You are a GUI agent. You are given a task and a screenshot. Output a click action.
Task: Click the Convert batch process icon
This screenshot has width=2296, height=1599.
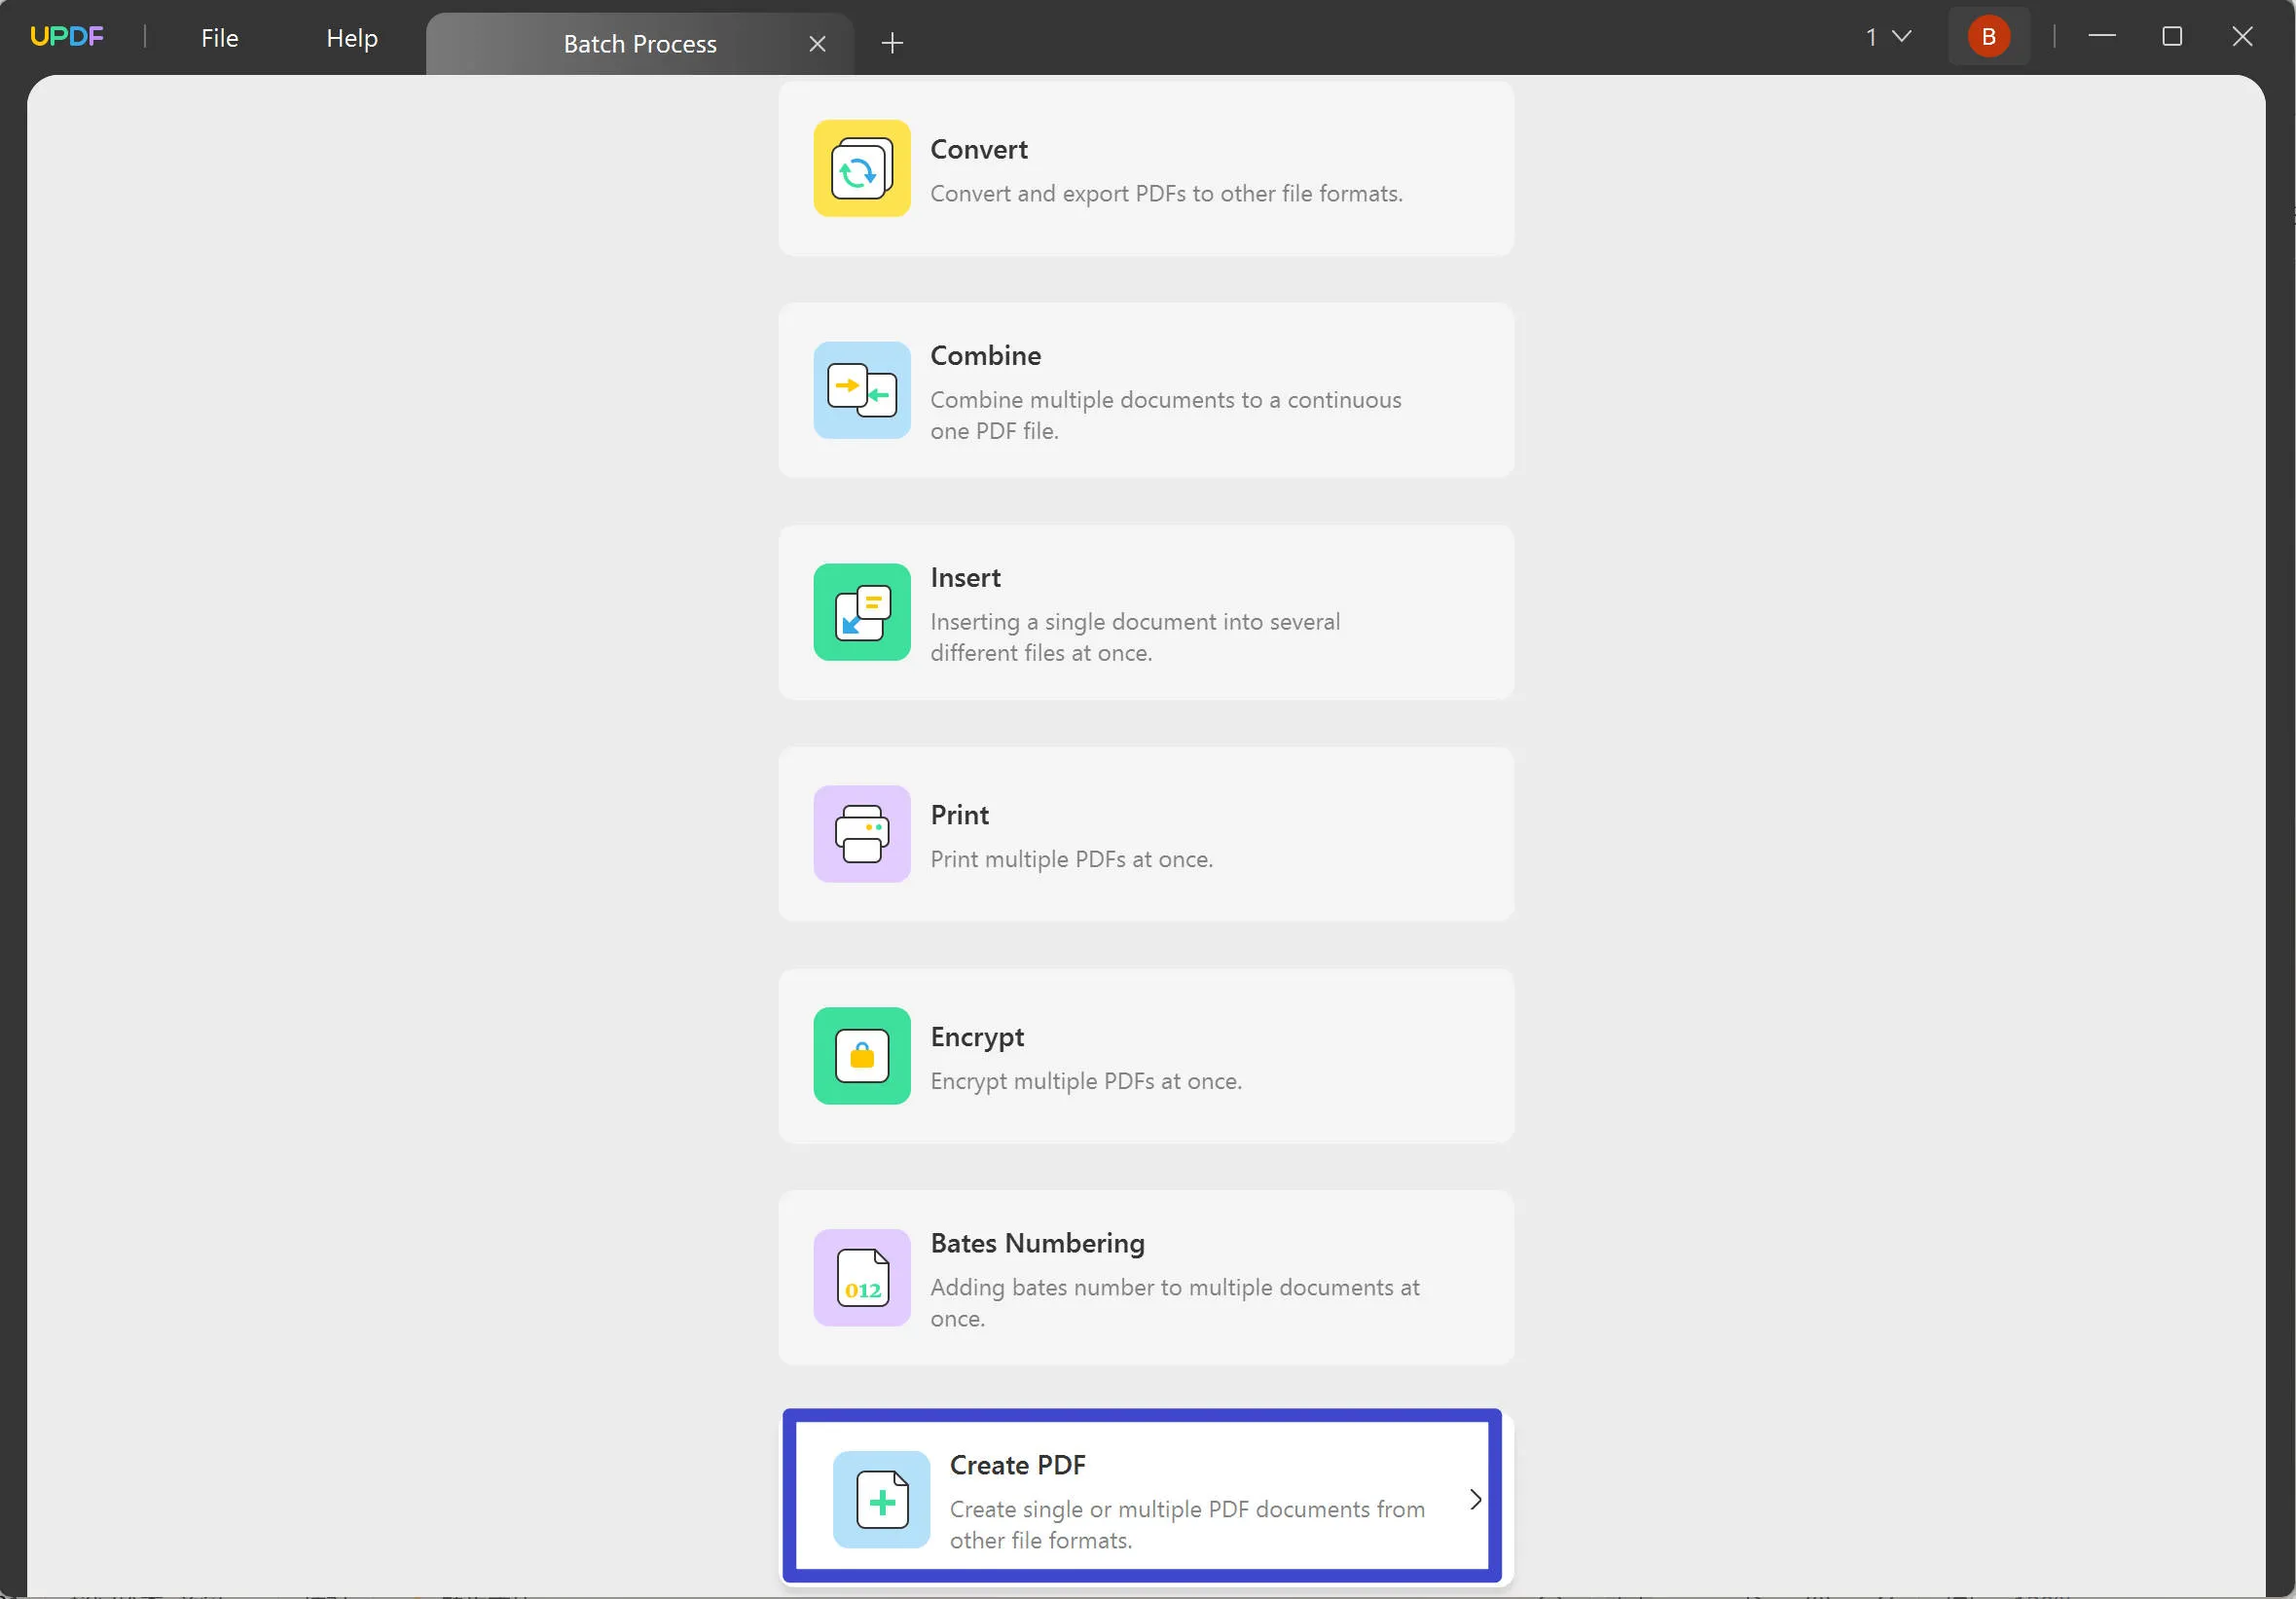pyautogui.click(x=863, y=167)
